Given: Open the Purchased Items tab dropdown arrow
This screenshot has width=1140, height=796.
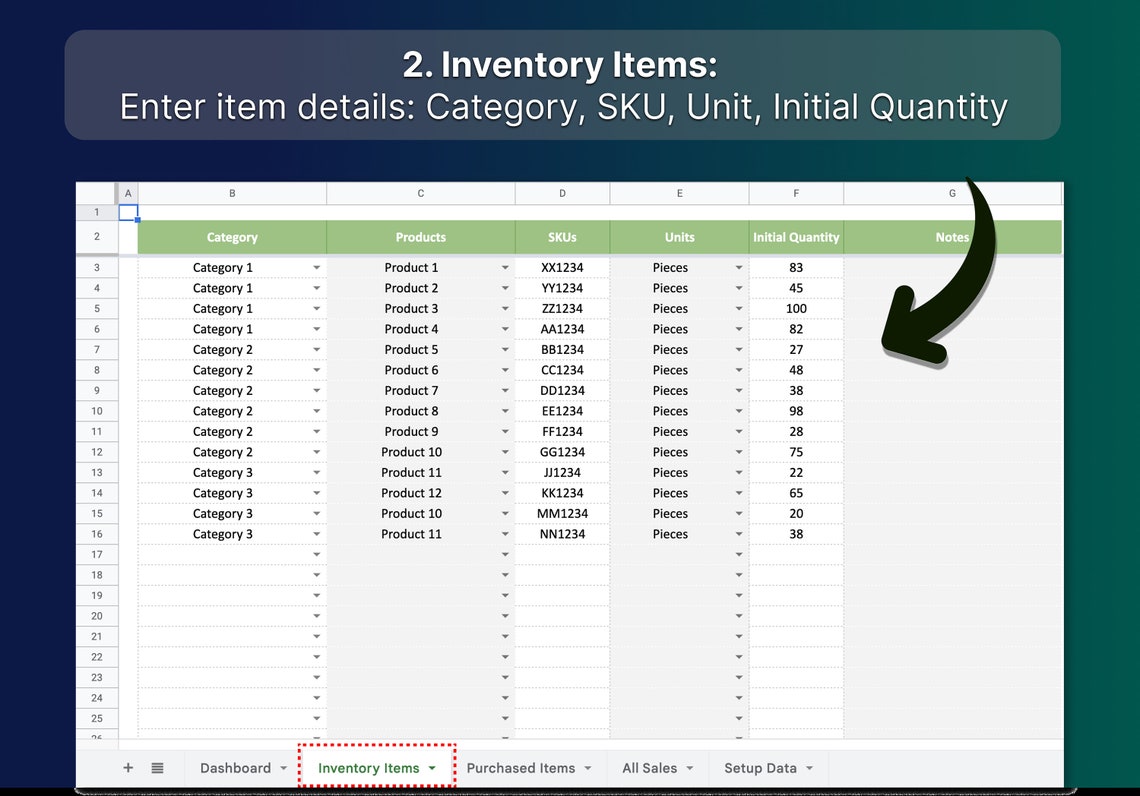Looking at the screenshot, I should tap(589, 767).
